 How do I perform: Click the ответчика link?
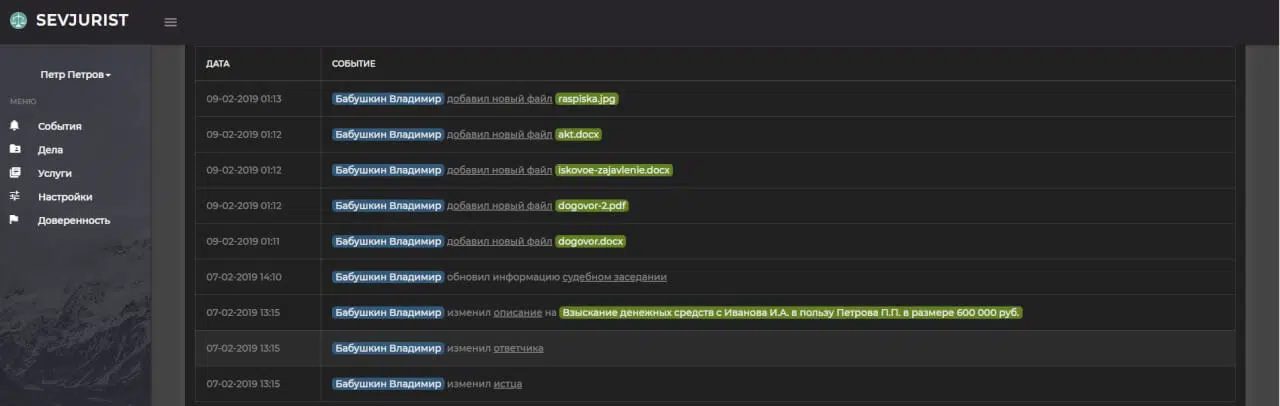(x=518, y=348)
